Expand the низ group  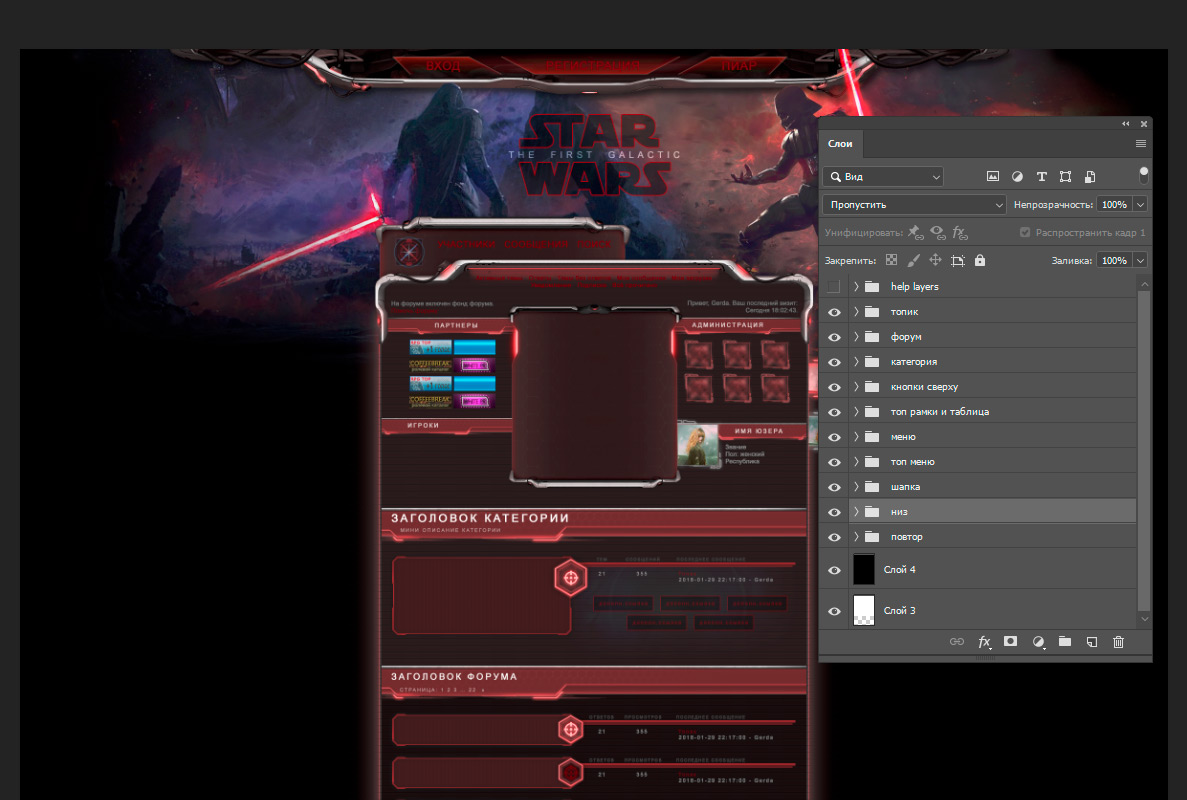(x=856, y=512)
